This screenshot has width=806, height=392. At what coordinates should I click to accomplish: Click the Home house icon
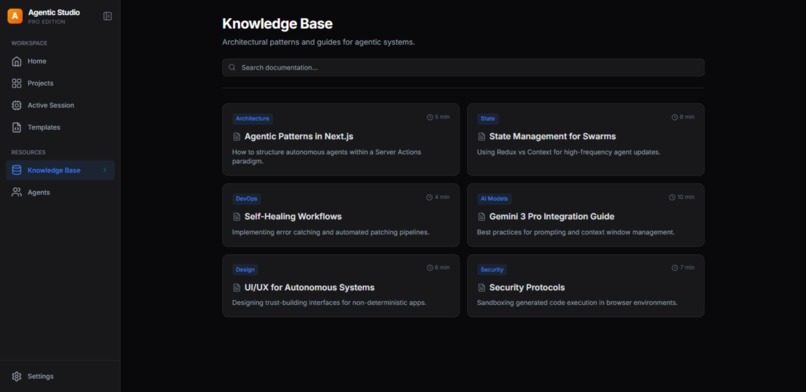pyautogui.click(x=16, y=61)
